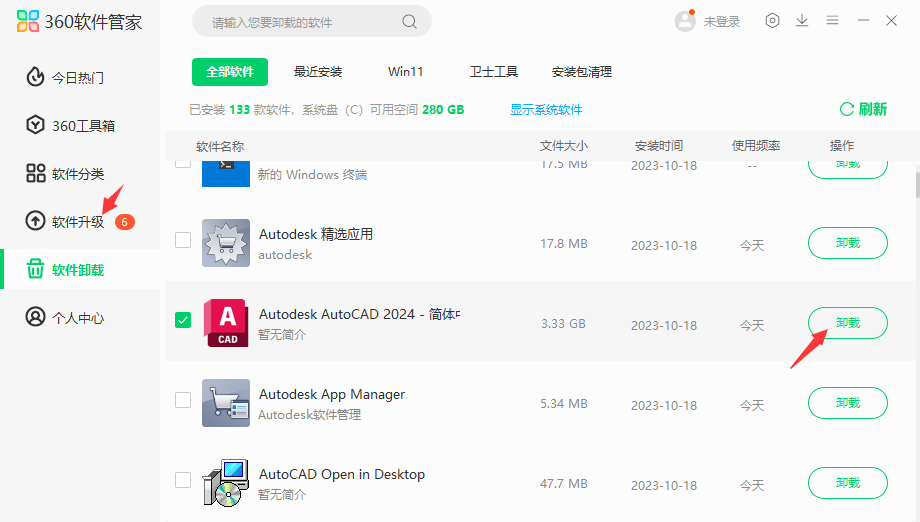Click the AutoCAD 2024 red A icon
Viewport: 920px width, 522px height.
click(x=226, y=323)
